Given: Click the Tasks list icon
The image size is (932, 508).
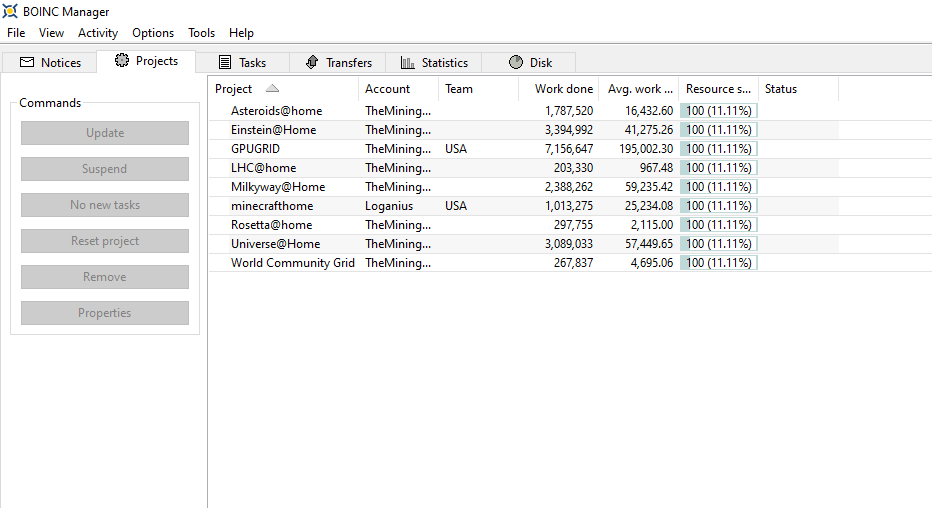Looking at the screenshot, I should click(x=225, y=62).
